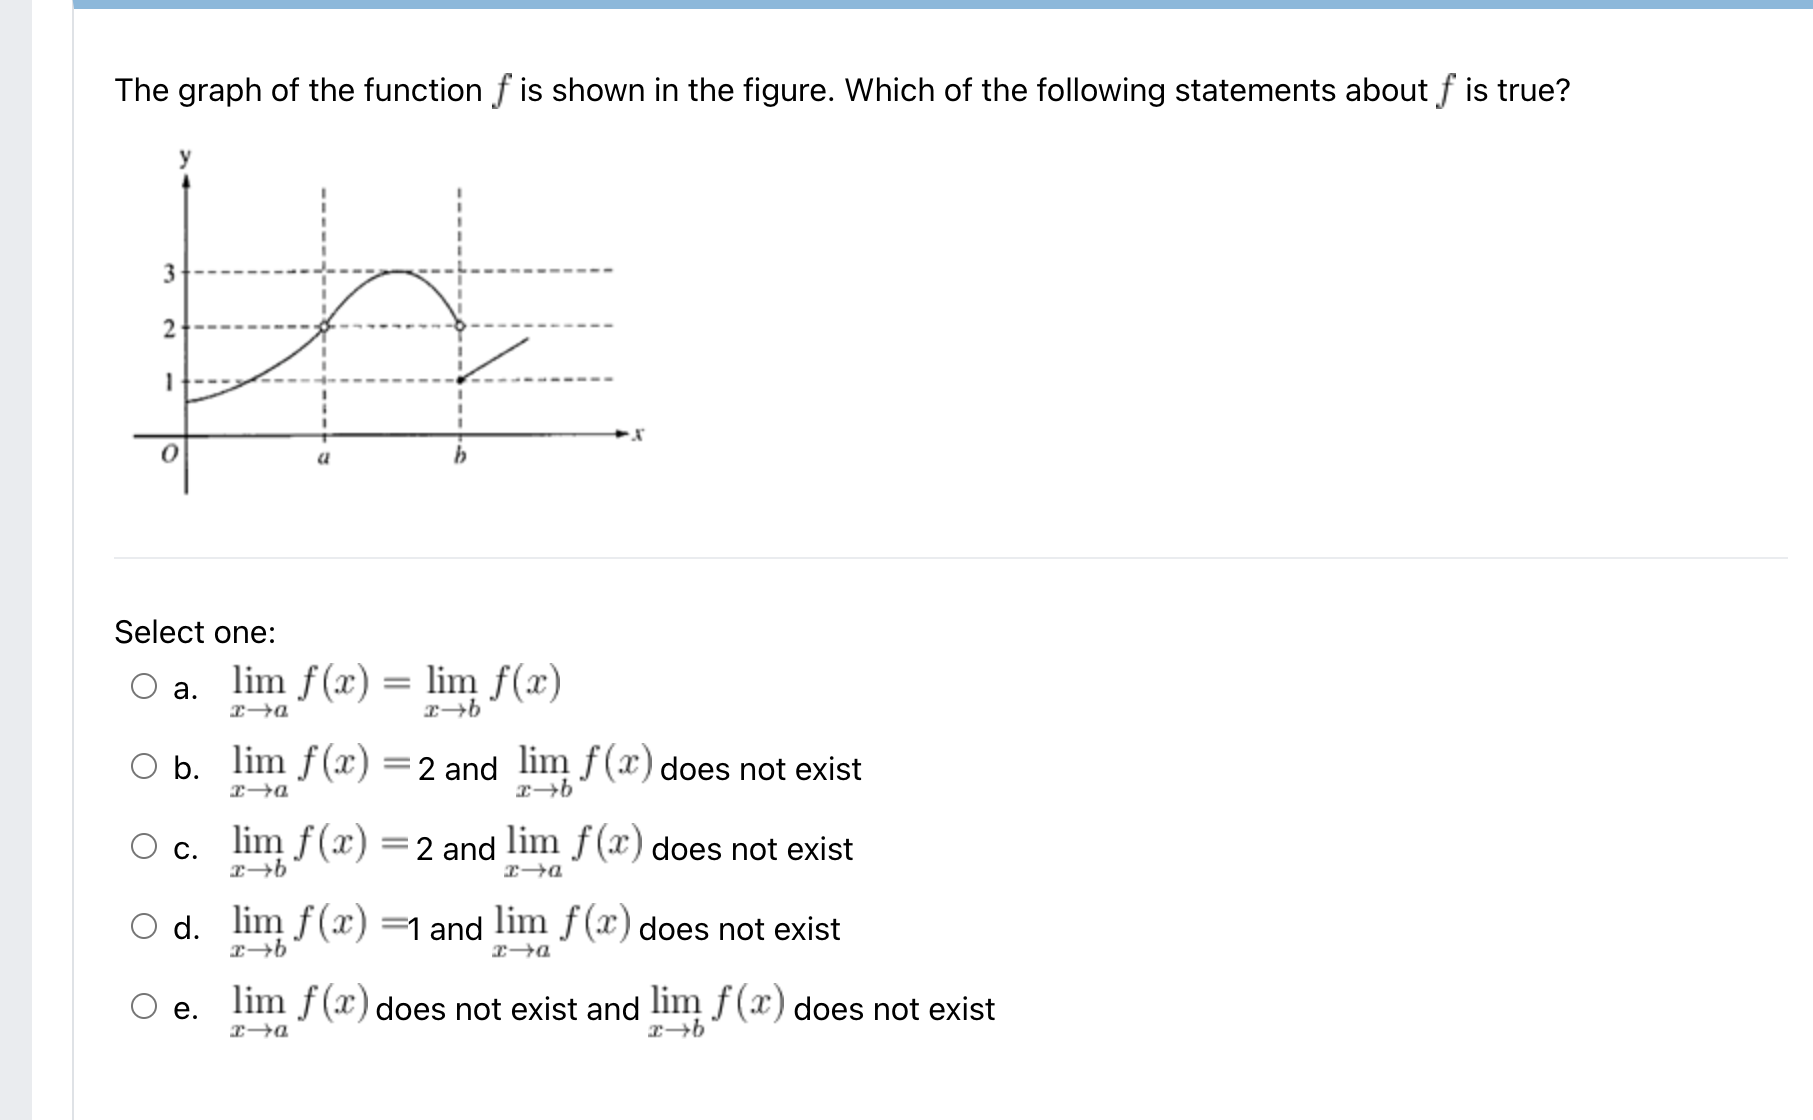Click the origin label O

click(168, 455)
